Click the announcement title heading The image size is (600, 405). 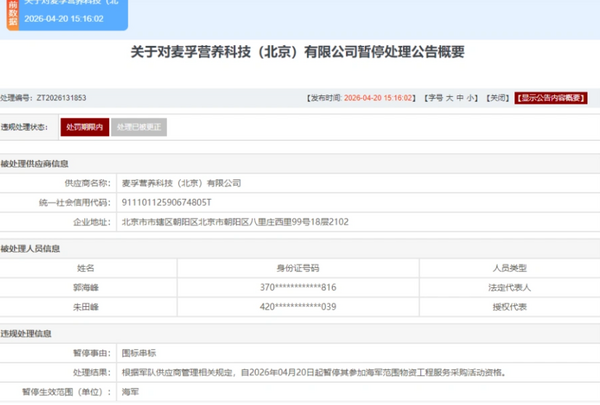(x=299, y=51)
